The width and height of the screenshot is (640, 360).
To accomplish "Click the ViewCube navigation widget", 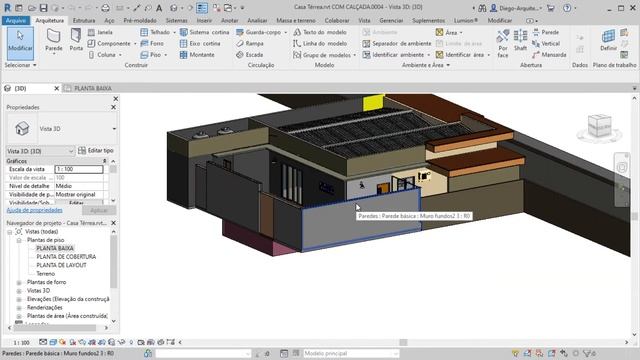I will tap(599, 127).
